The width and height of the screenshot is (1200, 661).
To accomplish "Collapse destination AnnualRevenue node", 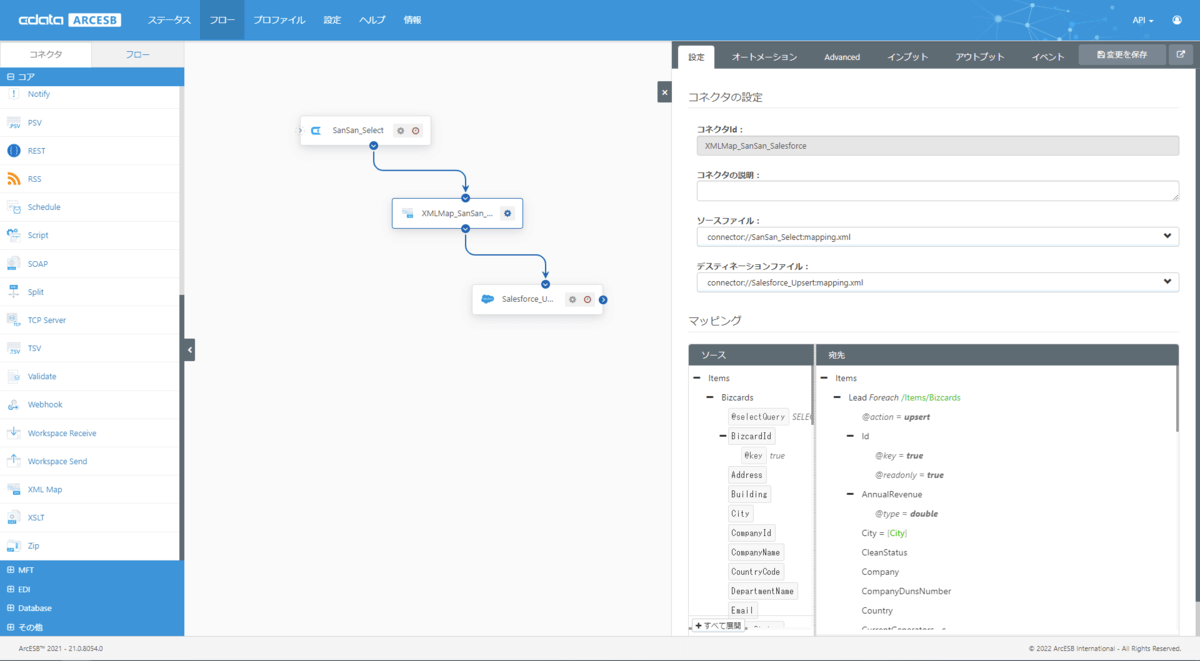I will point(850,494).
